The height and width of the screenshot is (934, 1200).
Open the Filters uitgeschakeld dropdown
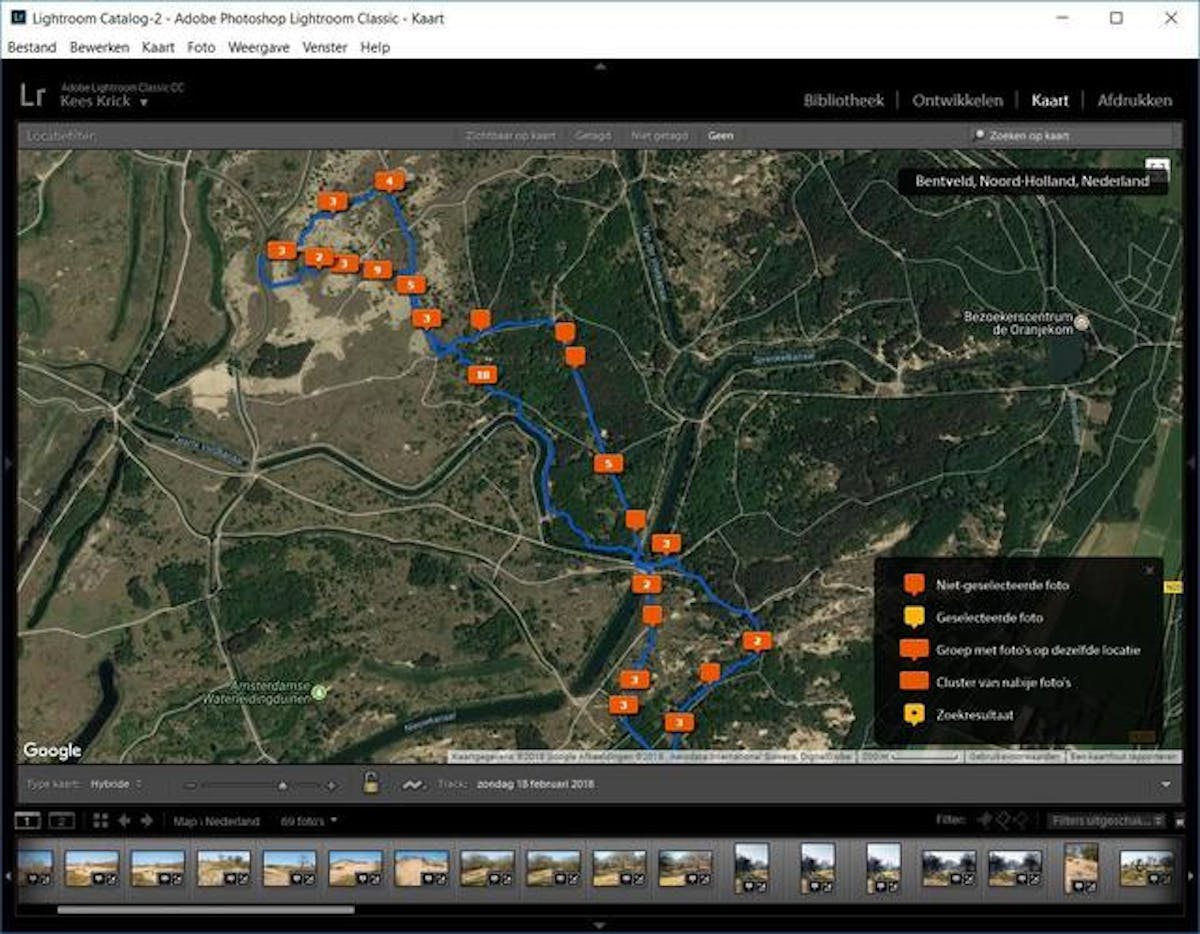[x=1107, y=821]
